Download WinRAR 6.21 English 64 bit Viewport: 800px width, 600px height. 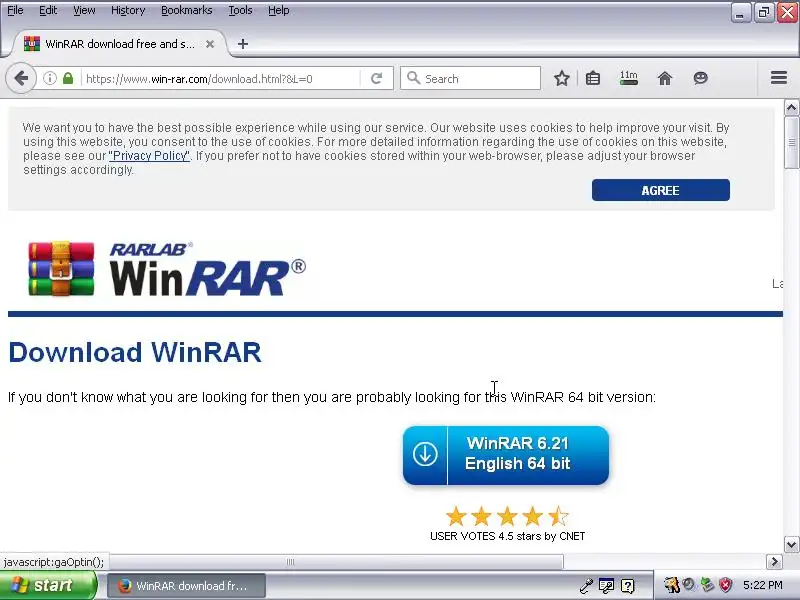coord(506,455)
